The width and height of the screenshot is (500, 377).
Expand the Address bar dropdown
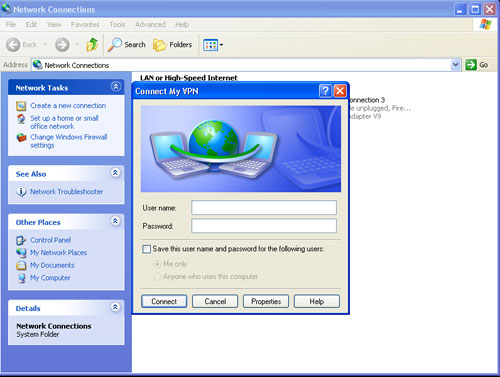click(x=456, y=65)
